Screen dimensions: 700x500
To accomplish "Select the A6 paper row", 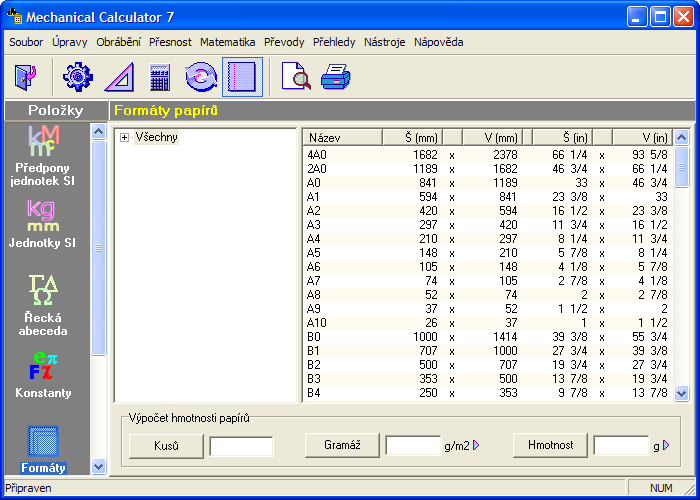I will [488, 267].
